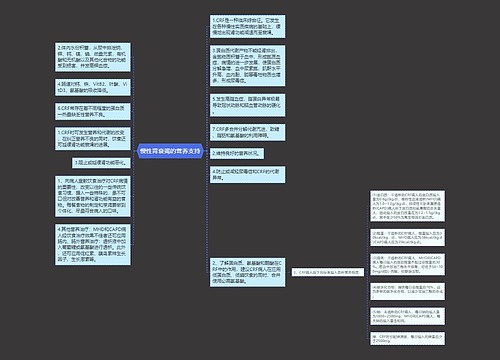Pick the node starting "7.CRF多合并分解代谢亢进"
The height and width of the screenshot is (360, 500).
(x=247, y=132)
